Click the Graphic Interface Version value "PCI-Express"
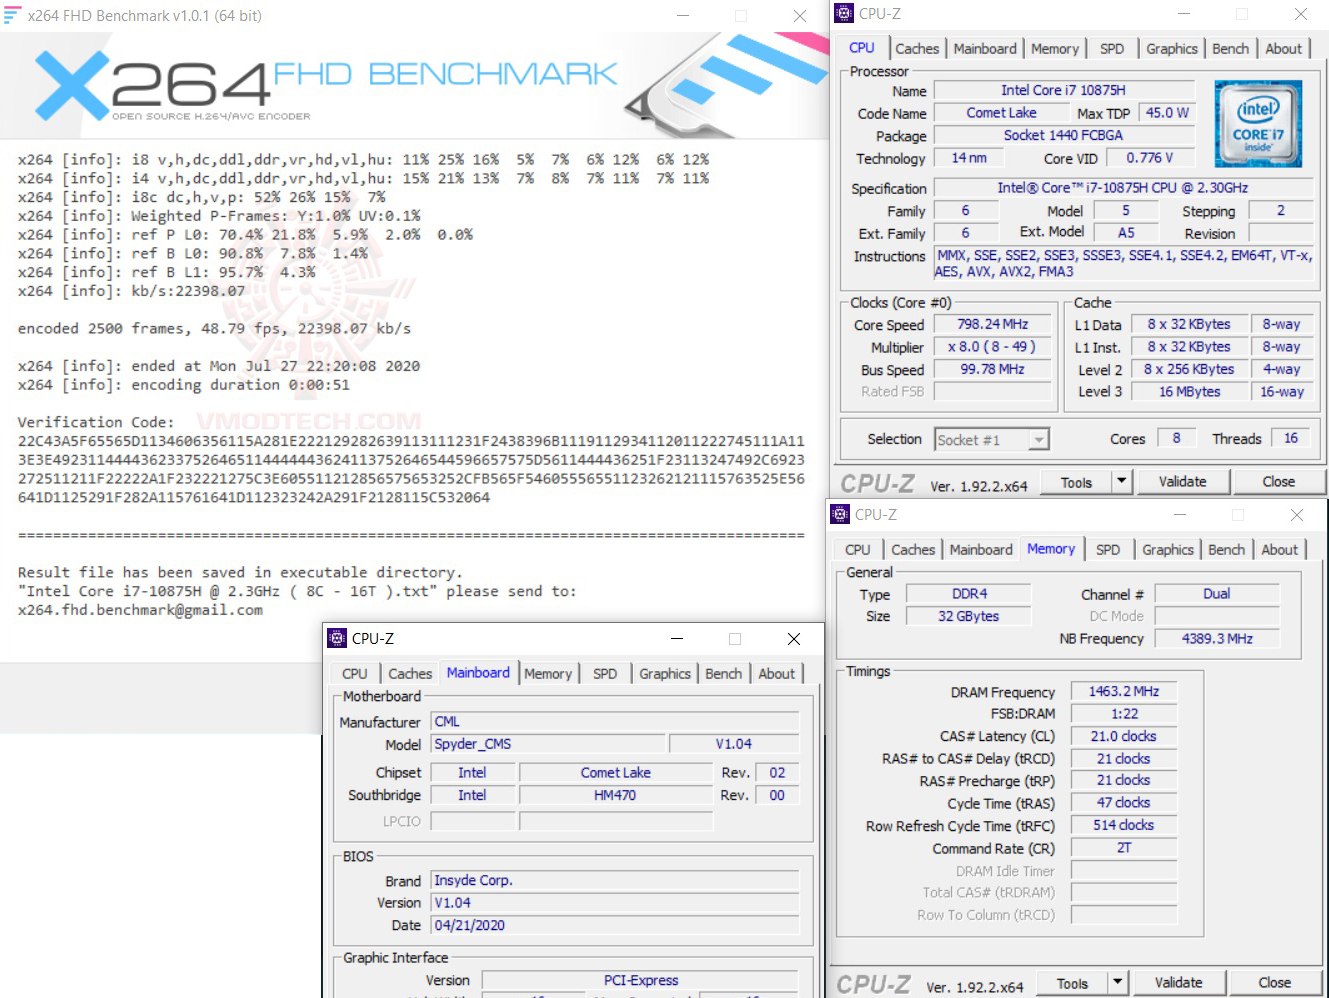 coord(640,980)
